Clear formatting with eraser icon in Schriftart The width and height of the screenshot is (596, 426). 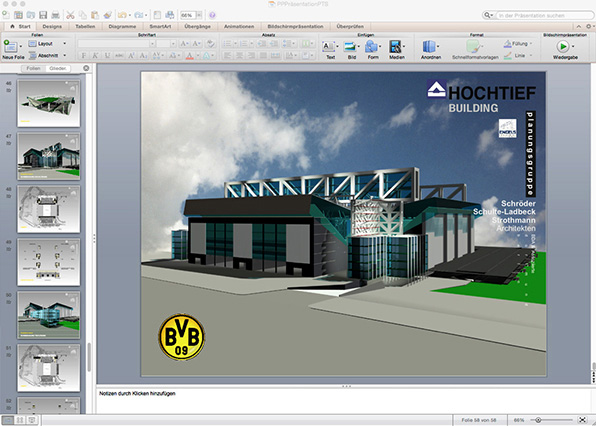(x=210, y=44)
